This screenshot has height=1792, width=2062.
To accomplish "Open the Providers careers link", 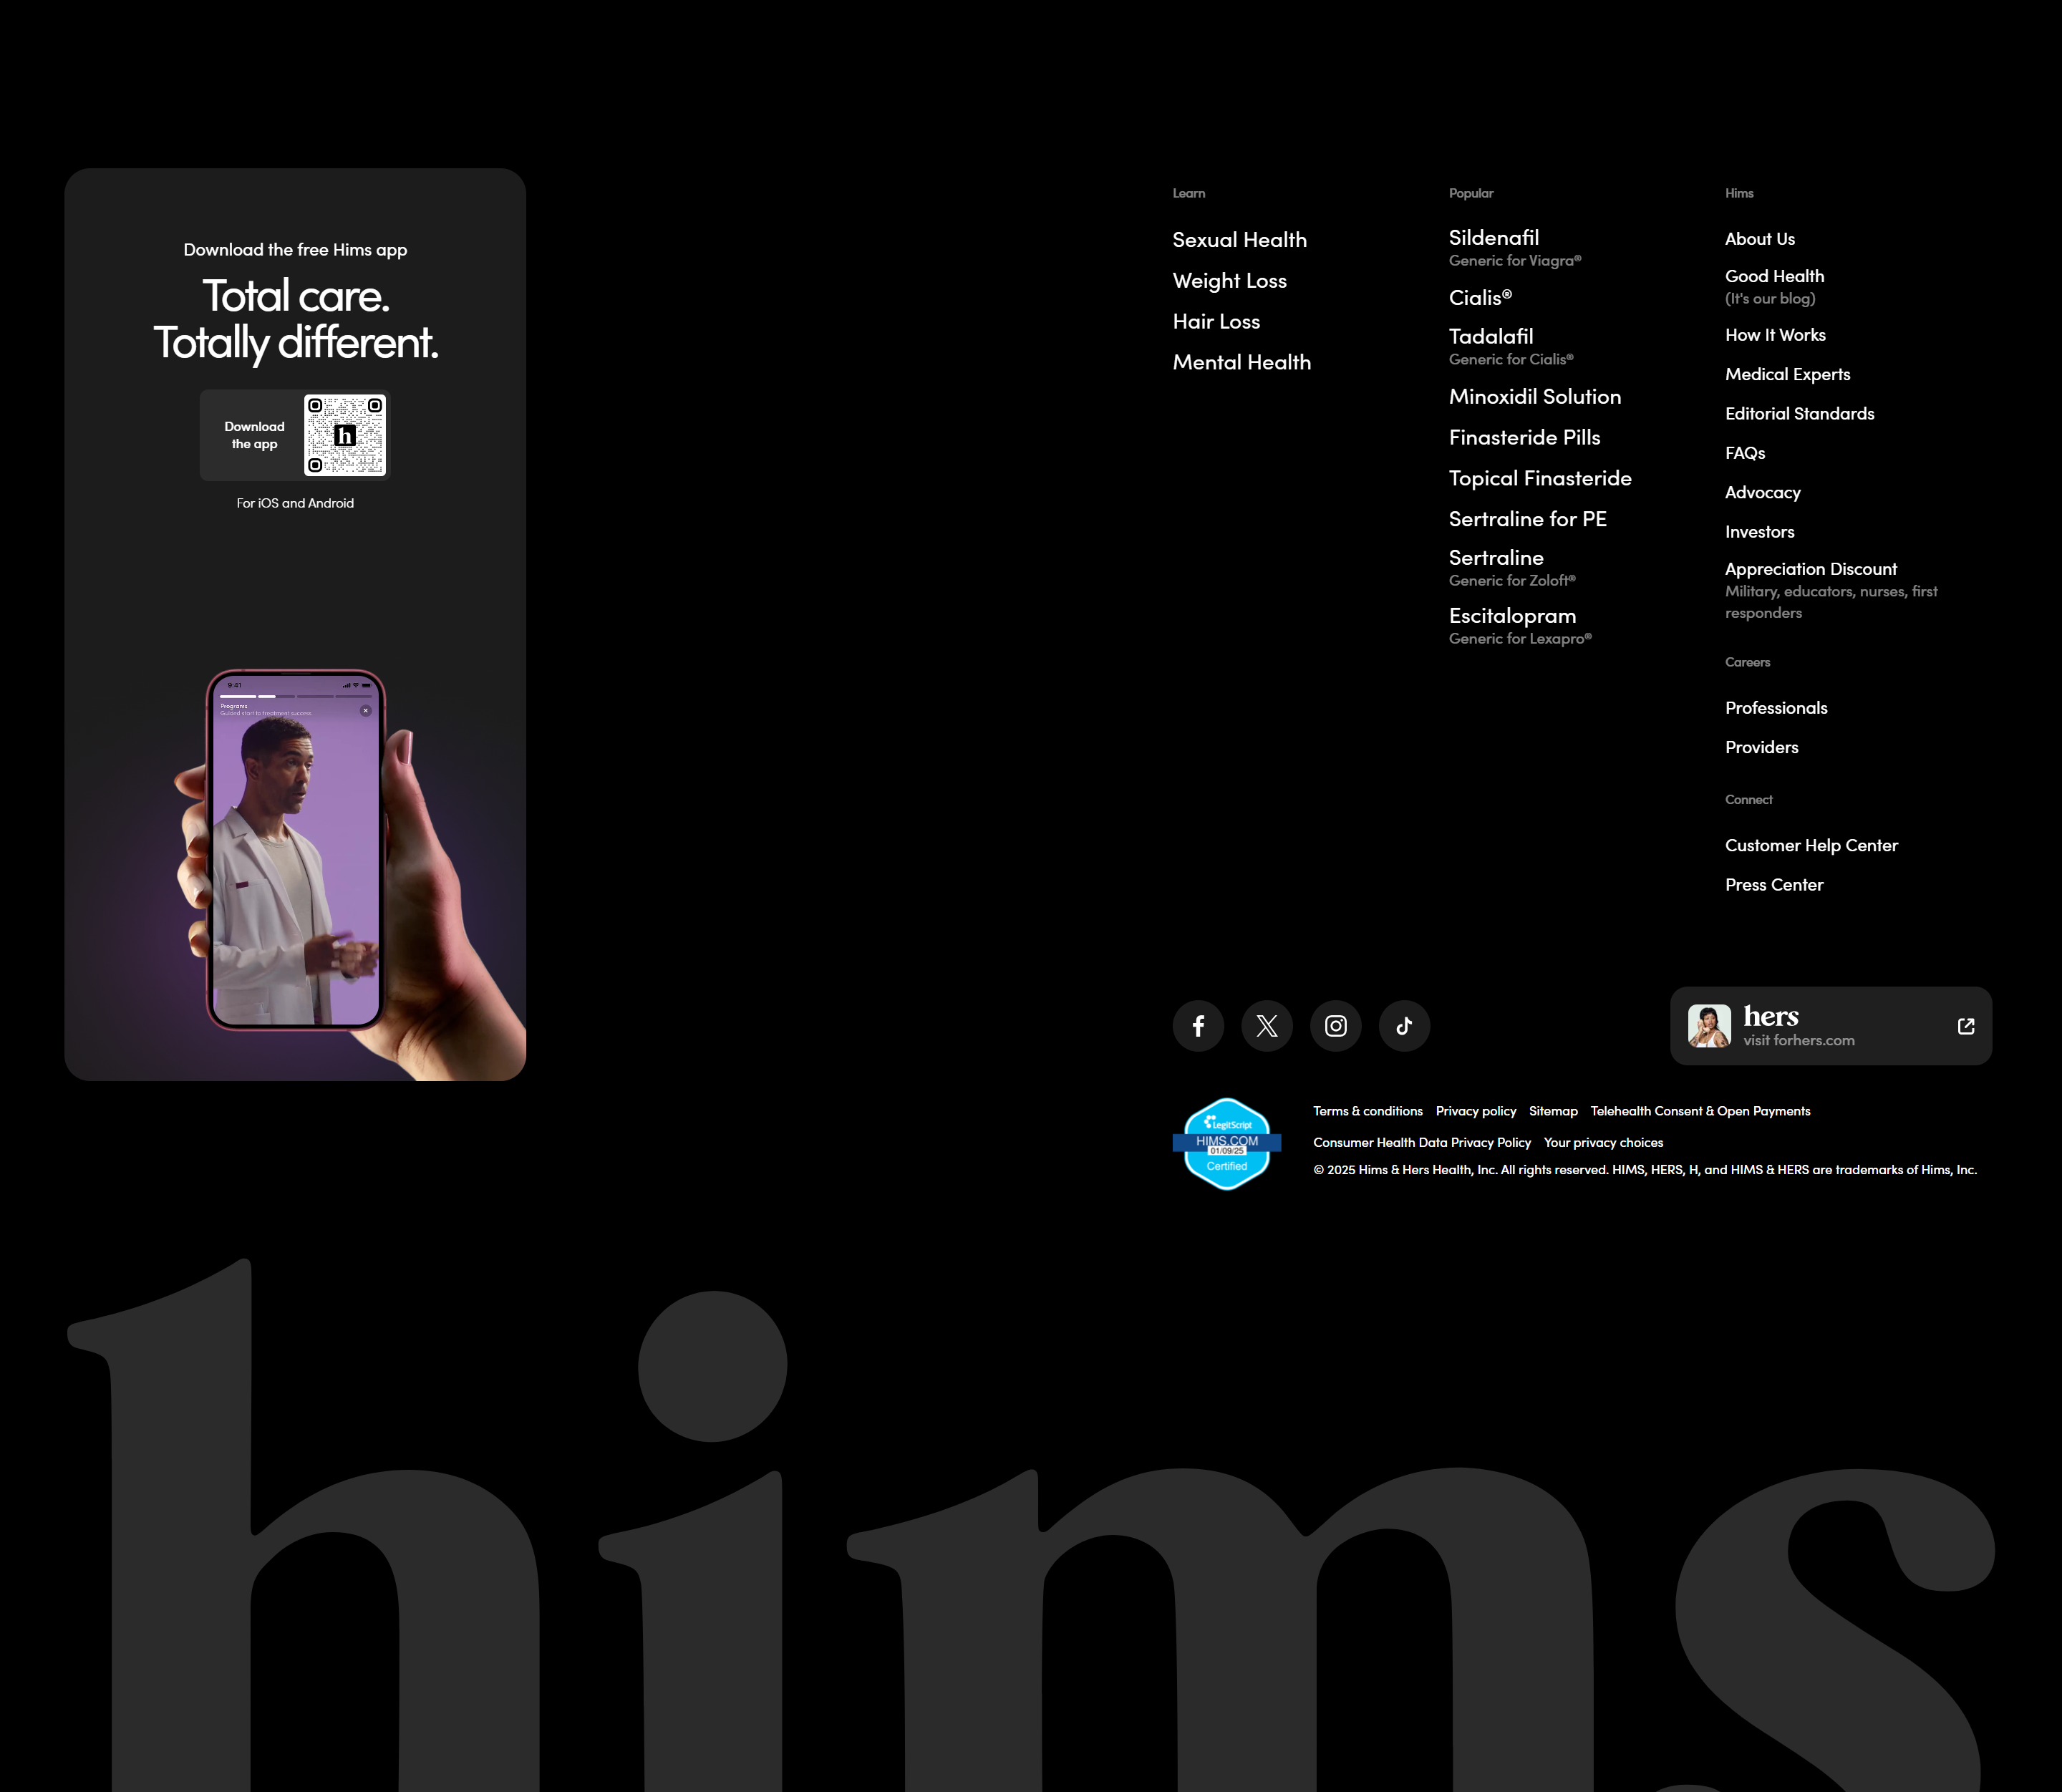I will tap(1762, 747).
